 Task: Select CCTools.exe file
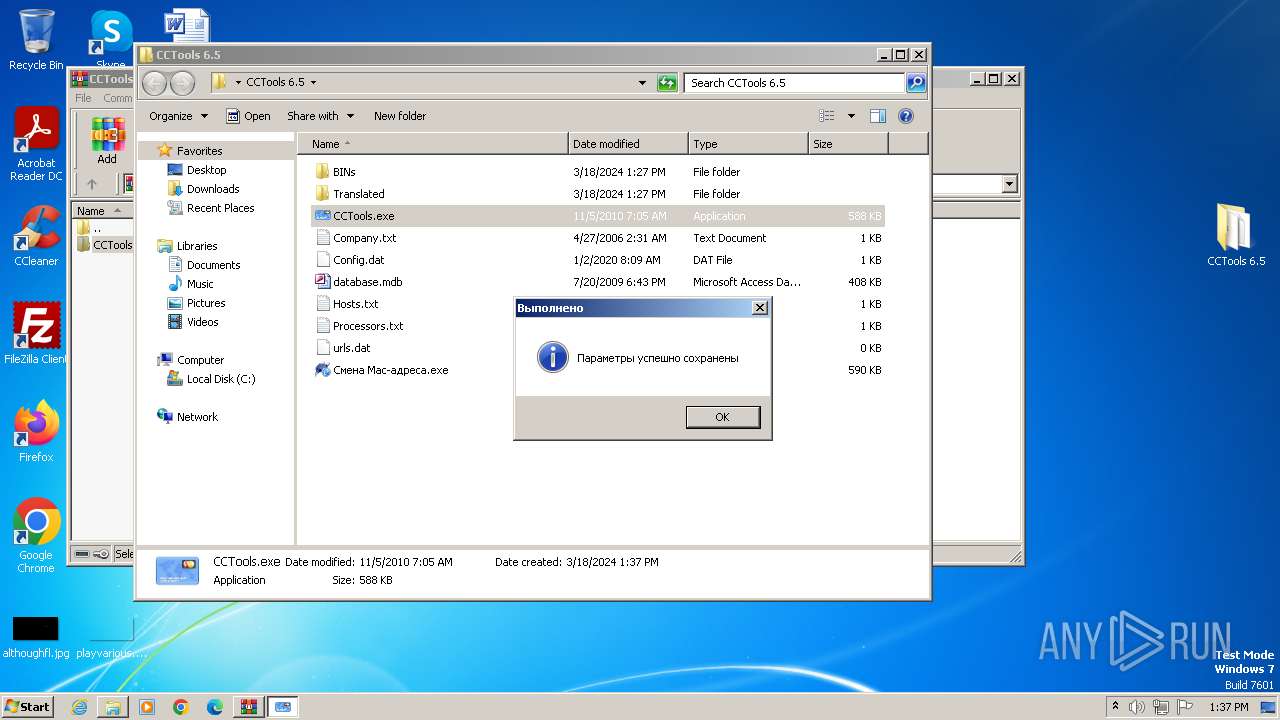pyautogui.click(x=598, y=216)
